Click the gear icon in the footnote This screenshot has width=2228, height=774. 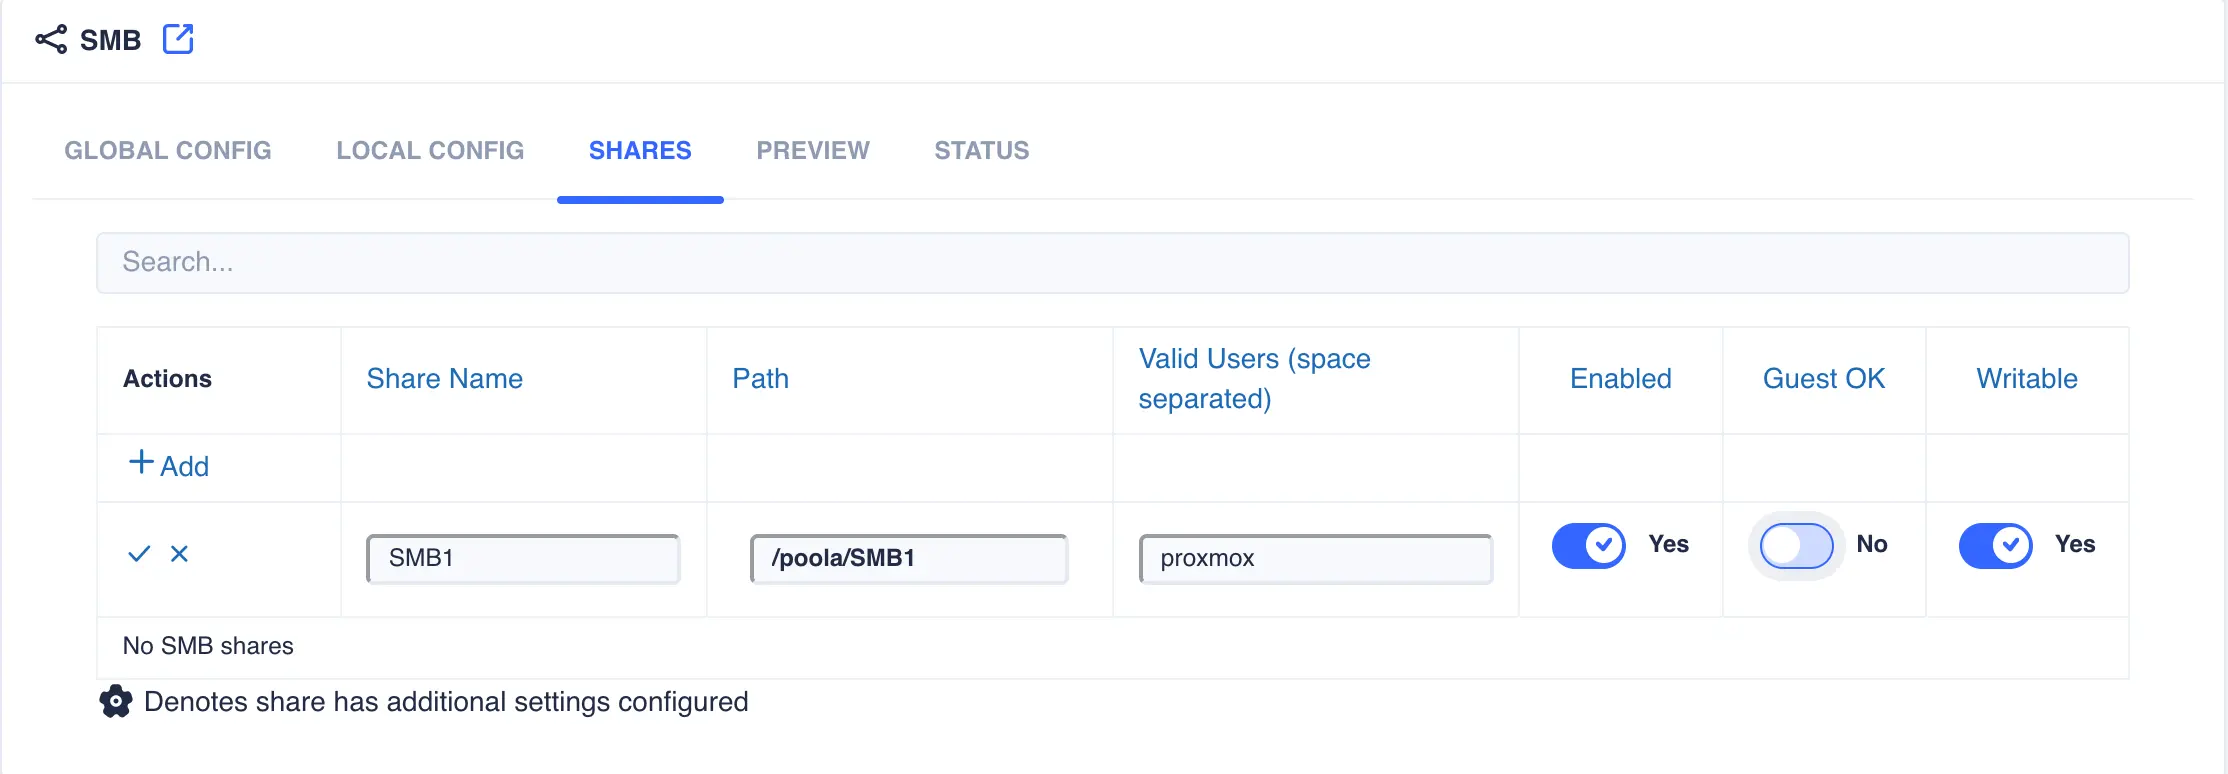[x=116, y=701]
